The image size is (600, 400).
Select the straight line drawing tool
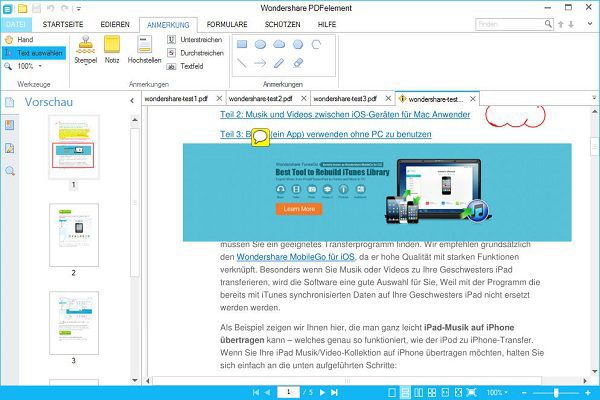(242, 63)
